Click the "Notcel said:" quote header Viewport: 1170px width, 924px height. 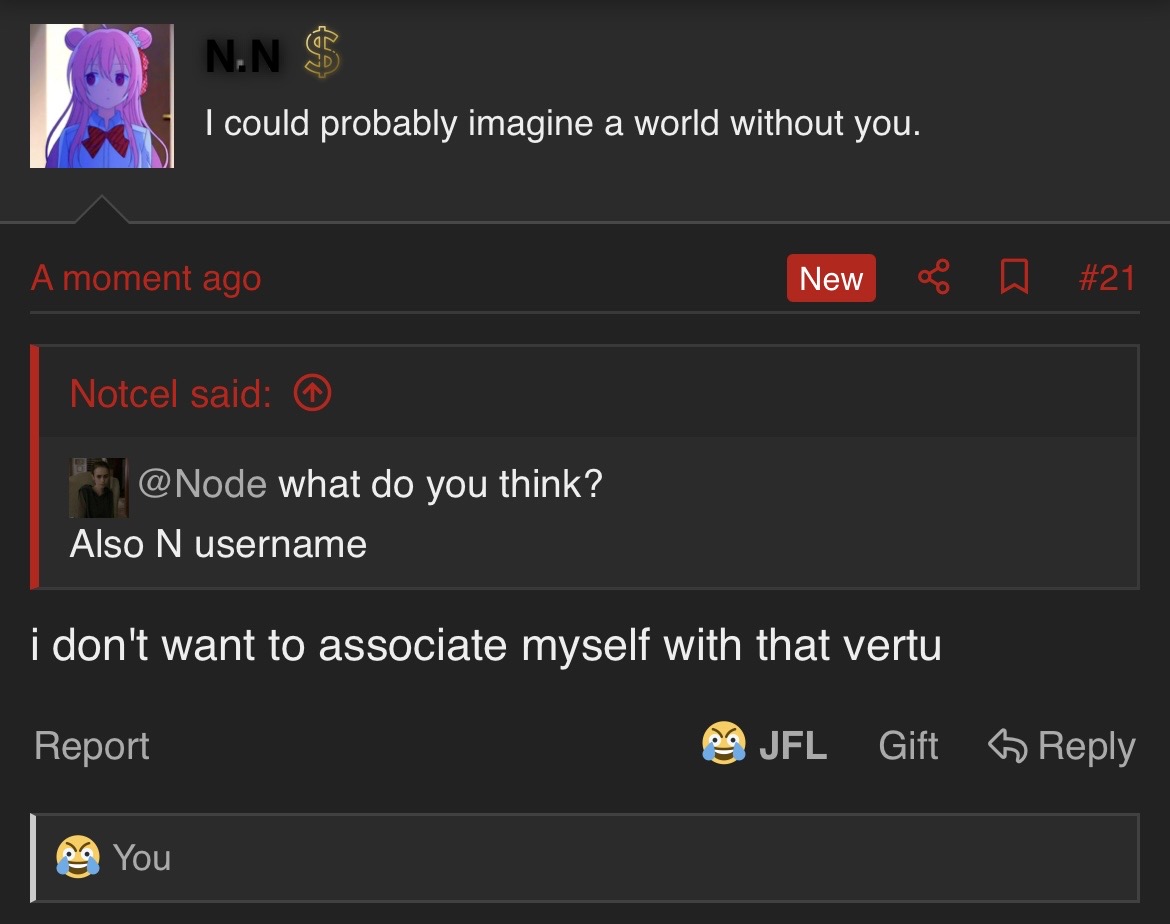(171, 394)
